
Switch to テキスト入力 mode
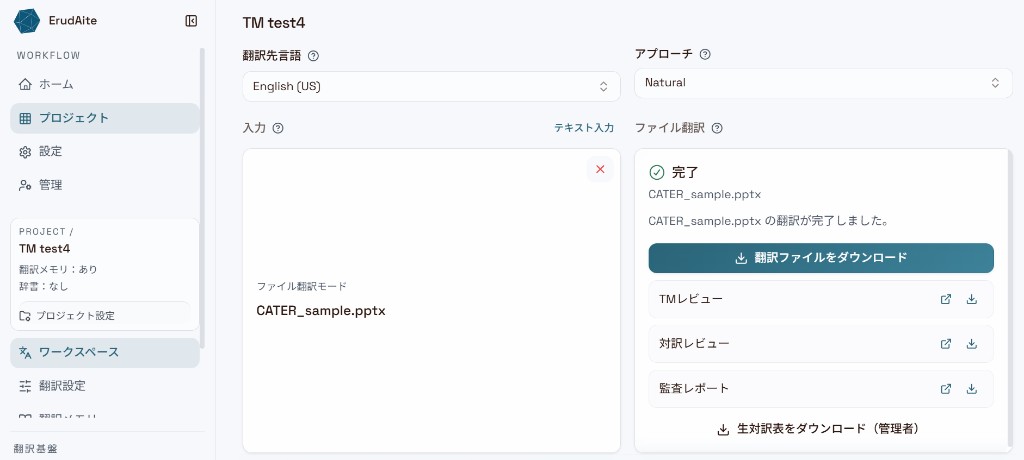tap(584, 128)
